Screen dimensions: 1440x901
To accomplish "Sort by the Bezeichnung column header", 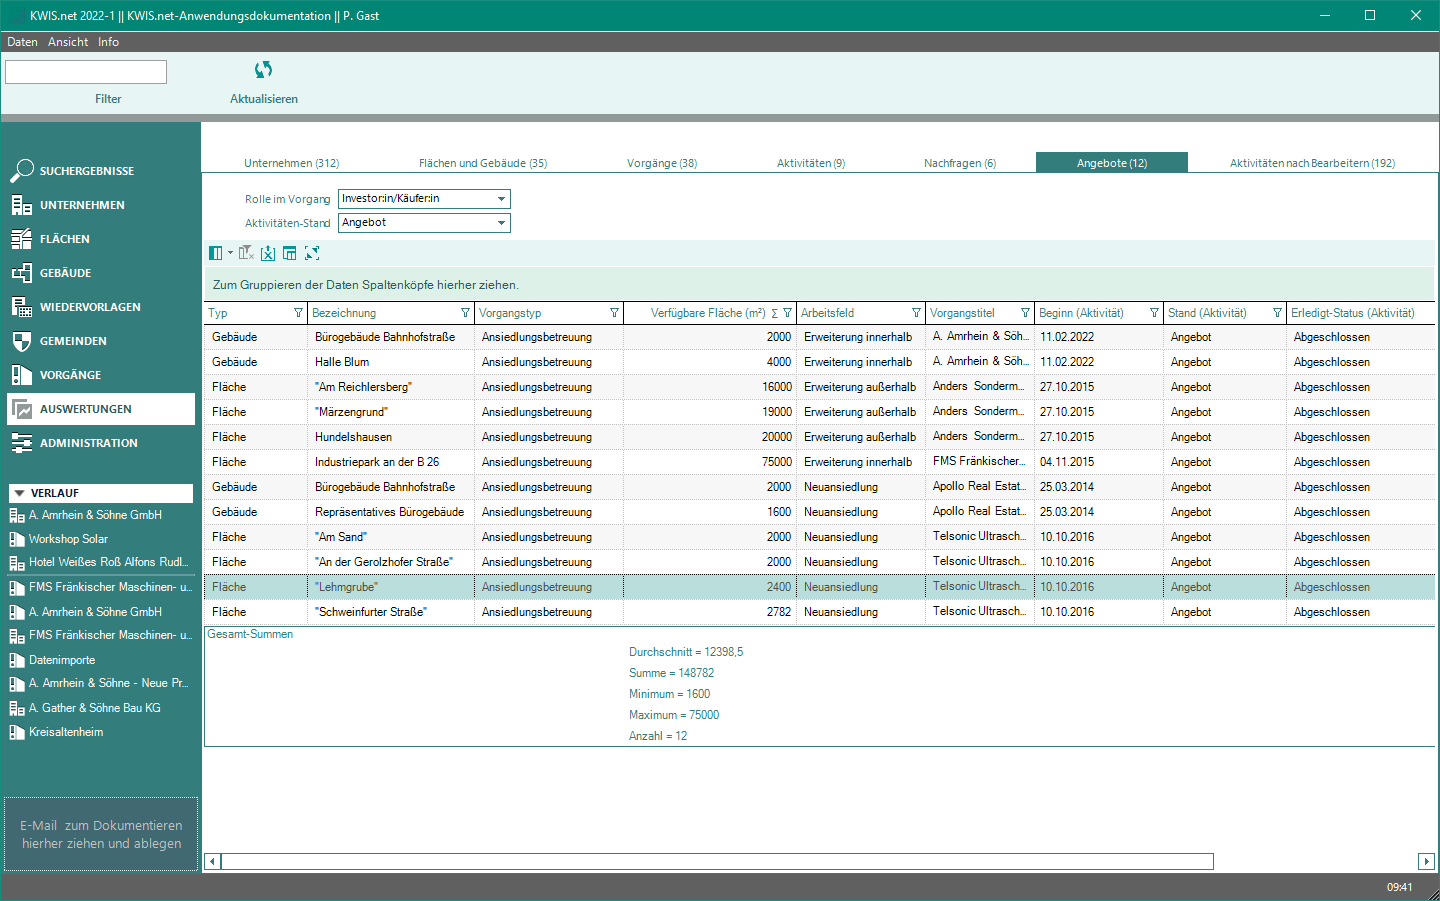I will [x=344, y=313].
